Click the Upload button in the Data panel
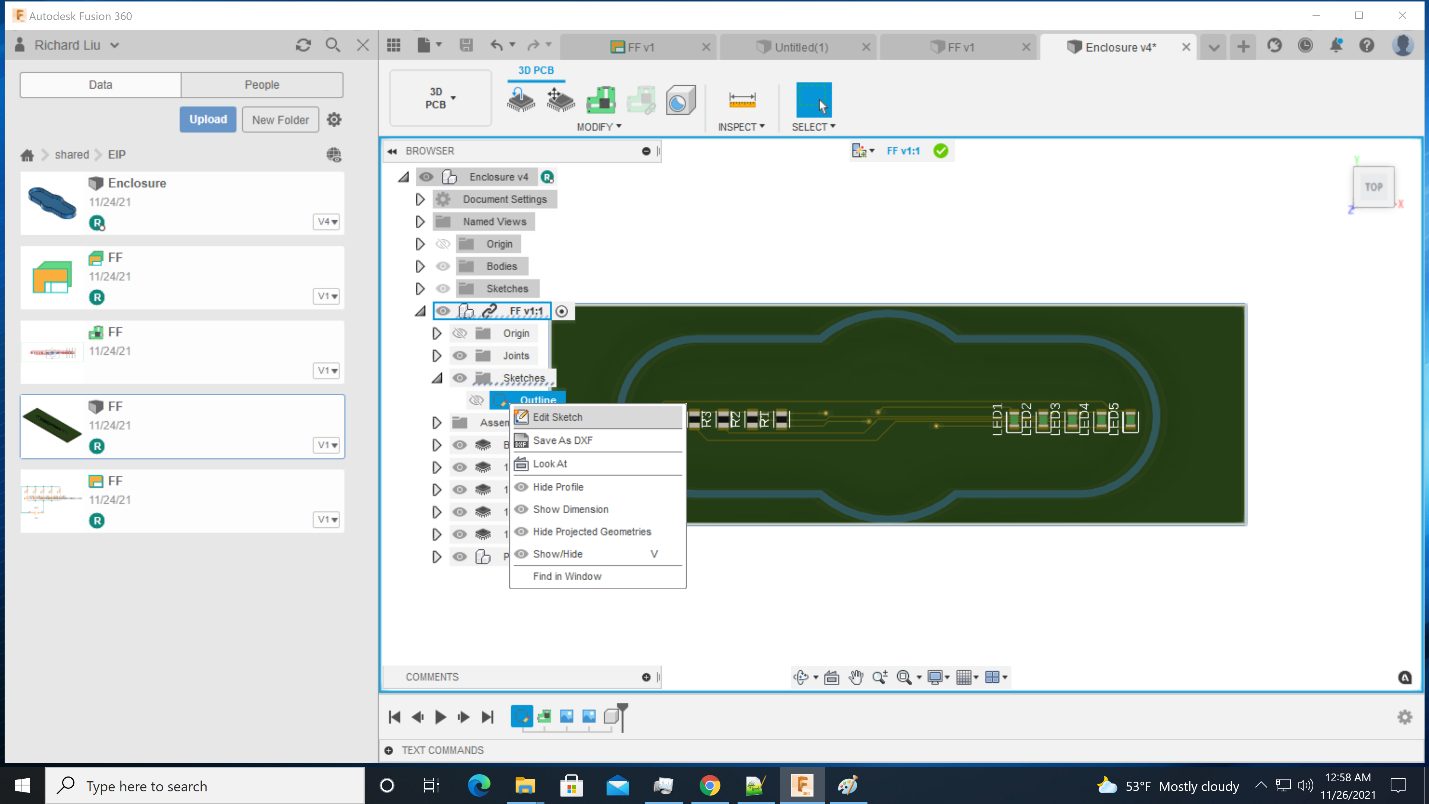 [x=207, y=119]
